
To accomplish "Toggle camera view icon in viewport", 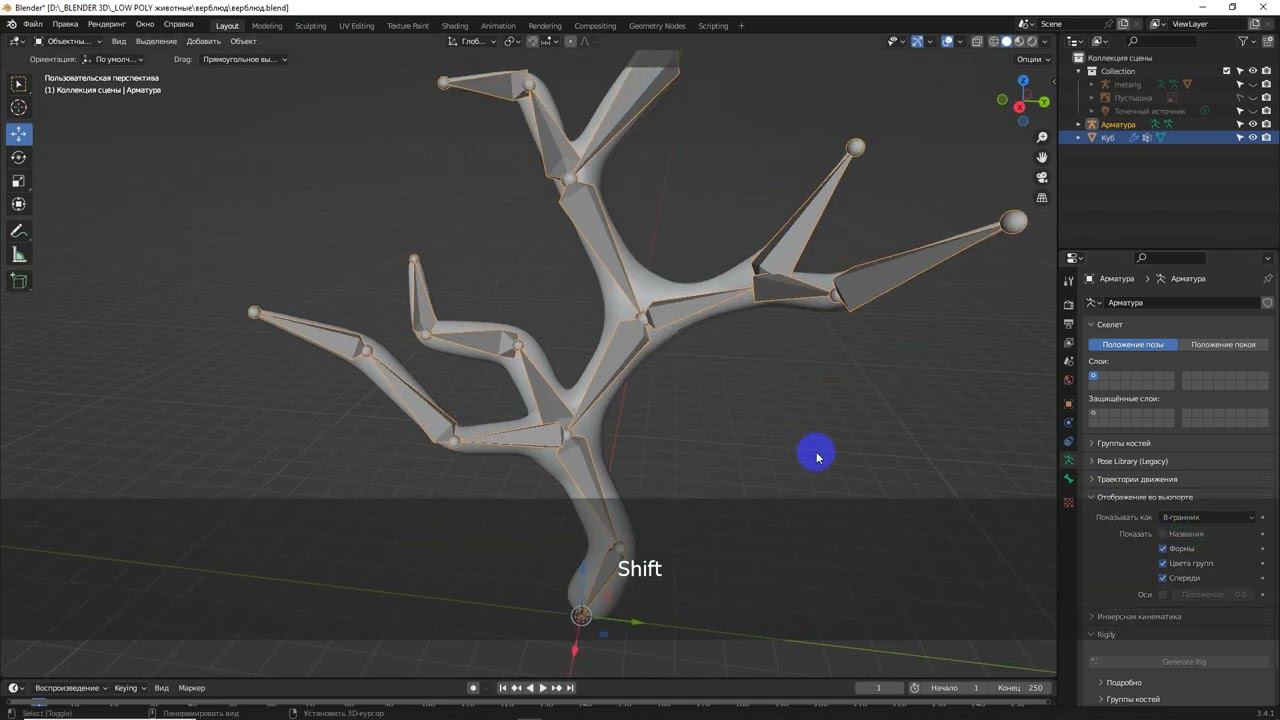I will click(x=1042, y=177).
